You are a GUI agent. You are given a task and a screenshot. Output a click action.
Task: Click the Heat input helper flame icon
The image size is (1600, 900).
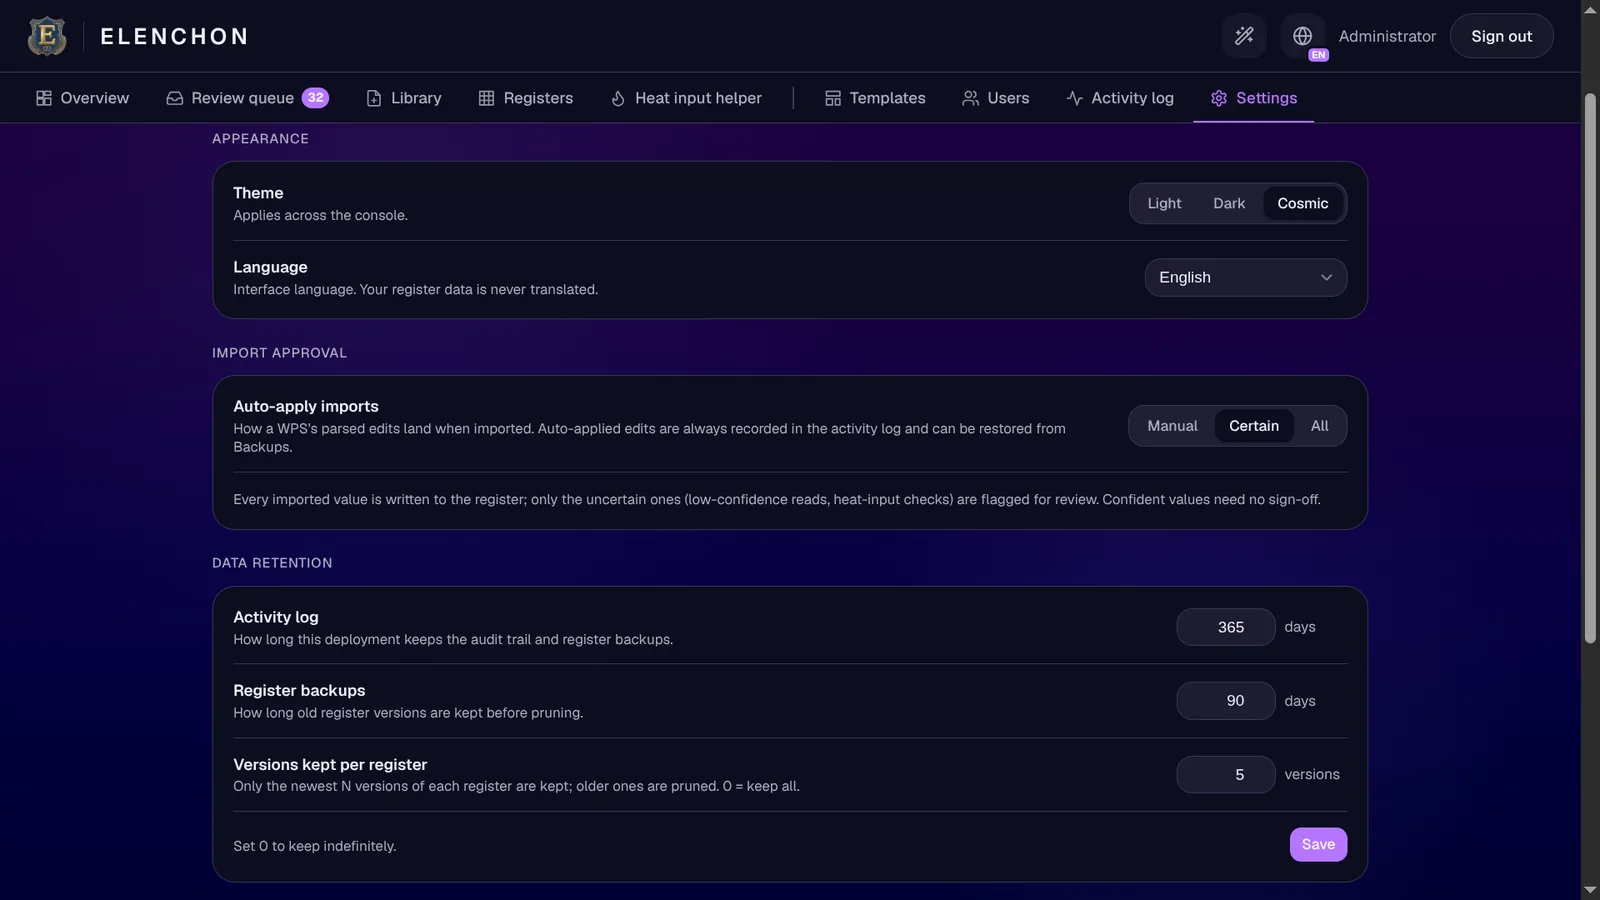click(x=618, y=98)
